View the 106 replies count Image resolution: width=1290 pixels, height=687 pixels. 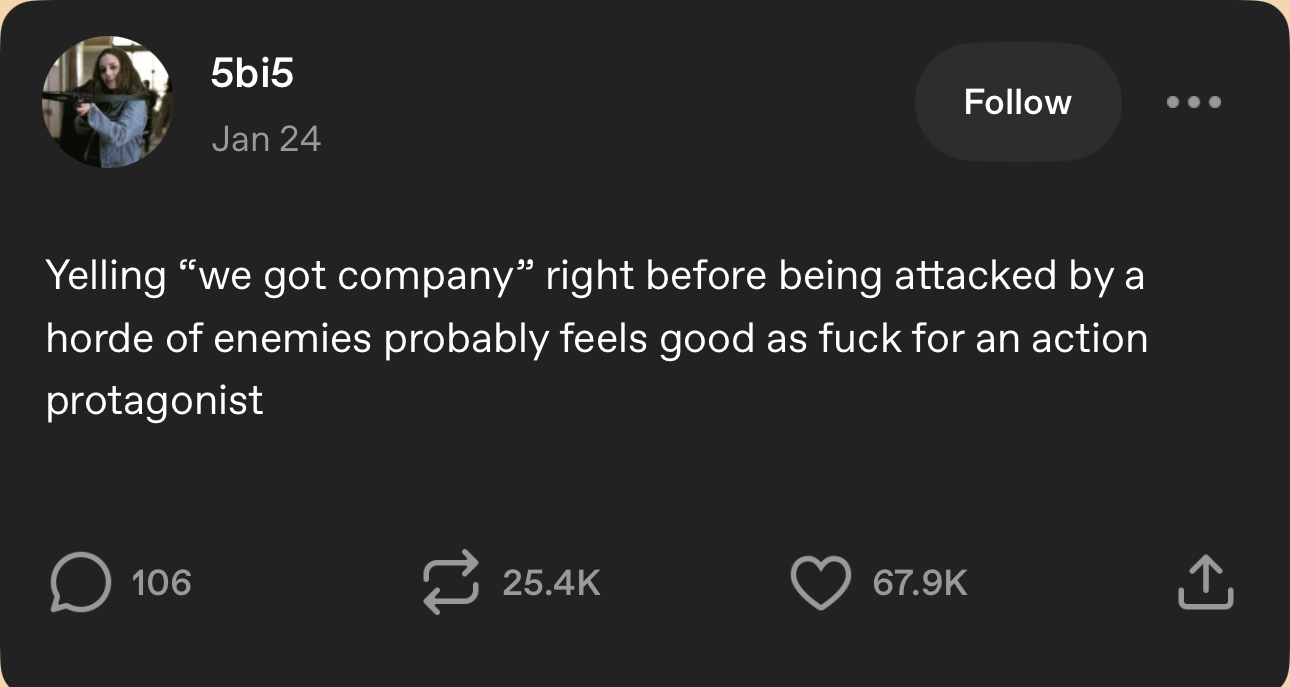[160, 582]
